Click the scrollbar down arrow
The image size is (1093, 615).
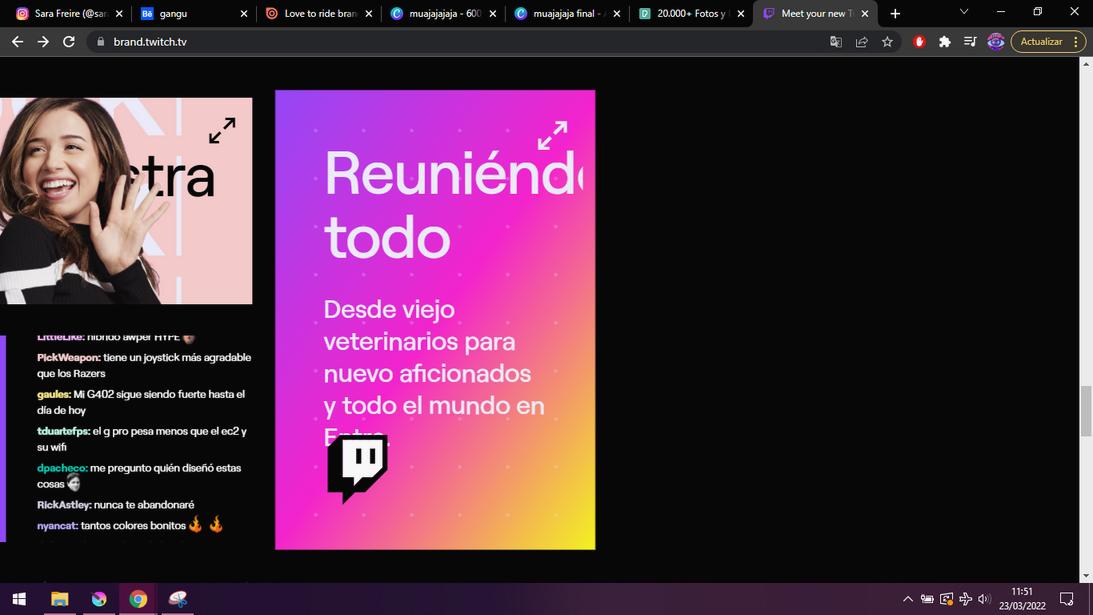(x=1085, y=576)
